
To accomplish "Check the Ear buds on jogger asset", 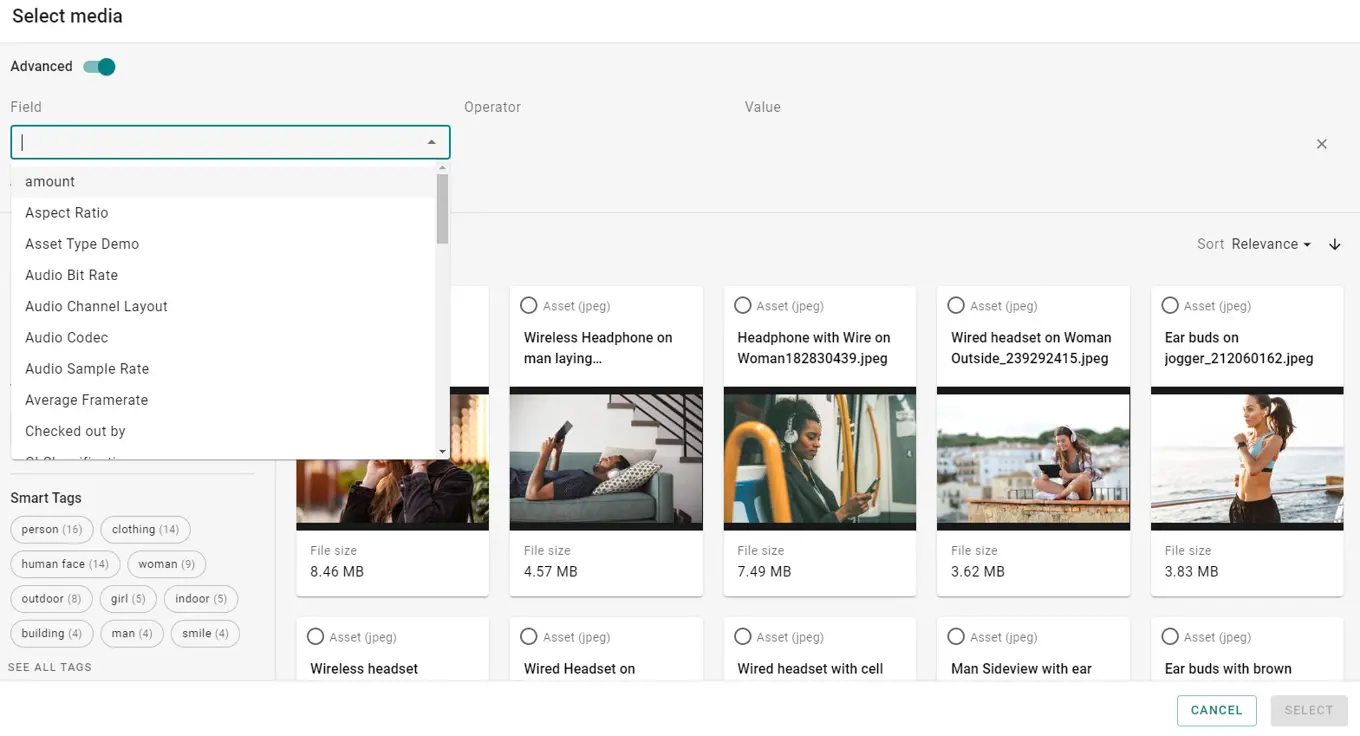I will pyautogui.click(x=1169, y=305).
